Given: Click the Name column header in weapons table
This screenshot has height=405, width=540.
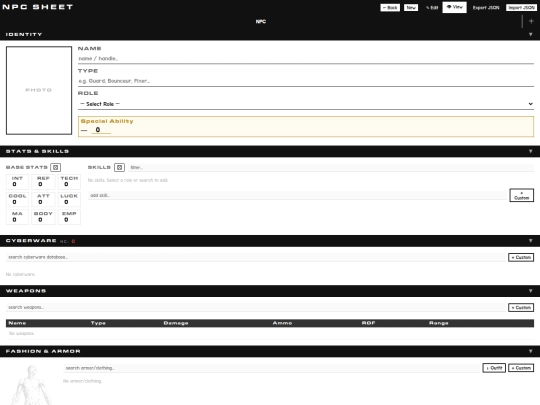Looking at the screenshot, I should (17, 323).
